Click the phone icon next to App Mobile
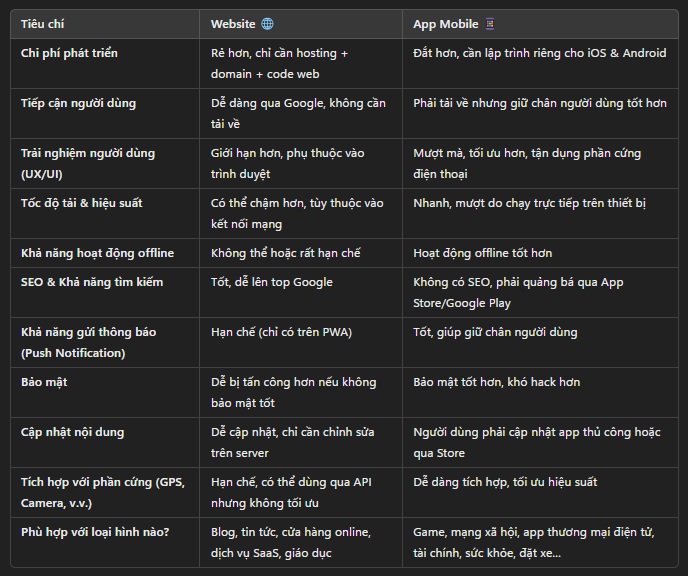Viewport: 688px width, 576px height. point(490,24)
